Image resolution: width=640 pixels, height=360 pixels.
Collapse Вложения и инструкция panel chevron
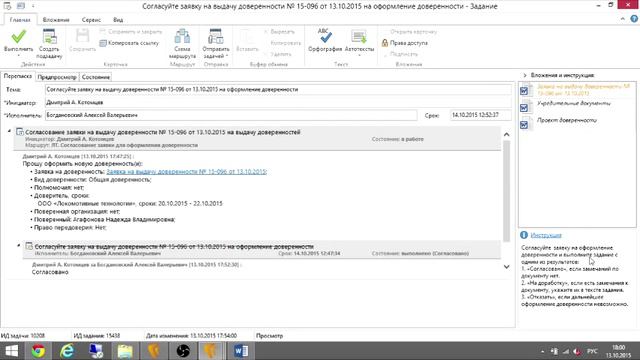(x=525, y=75)
